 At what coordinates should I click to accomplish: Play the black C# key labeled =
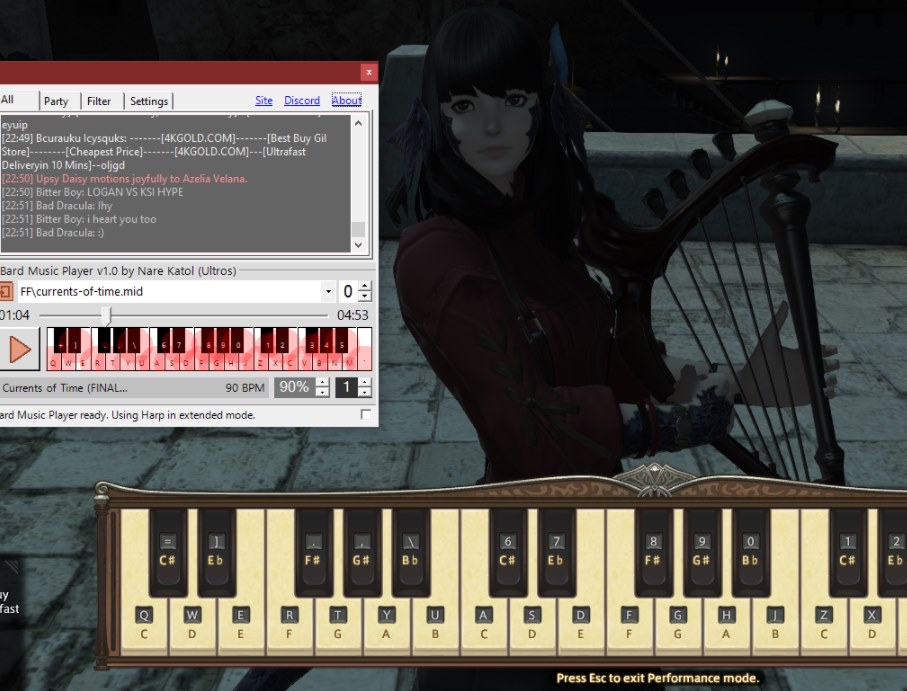point(168,552)
